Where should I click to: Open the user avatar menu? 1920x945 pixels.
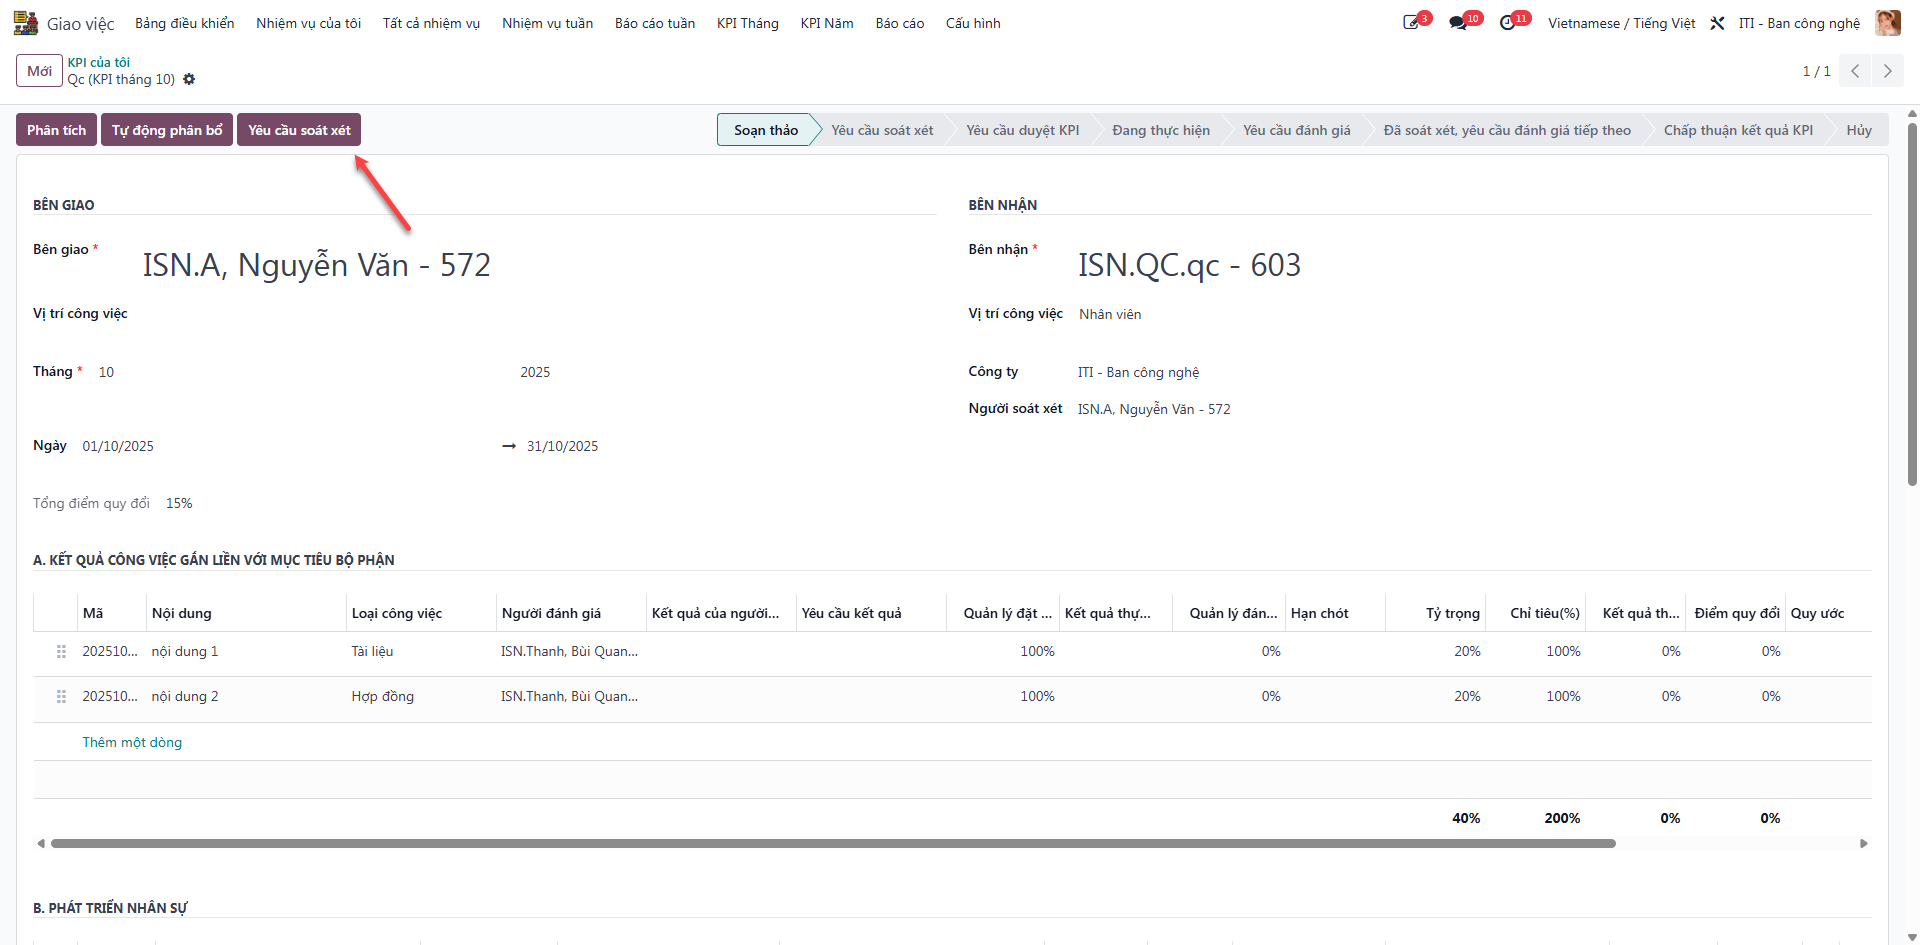point(1888,23)
